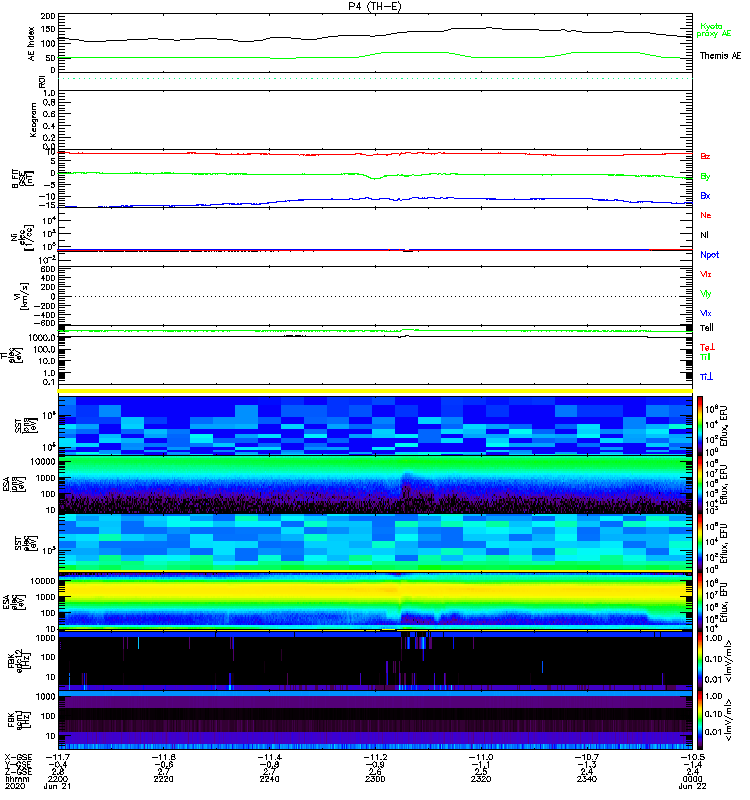Click the Jun 21 date label
The image size is (750, 800).
57,786
